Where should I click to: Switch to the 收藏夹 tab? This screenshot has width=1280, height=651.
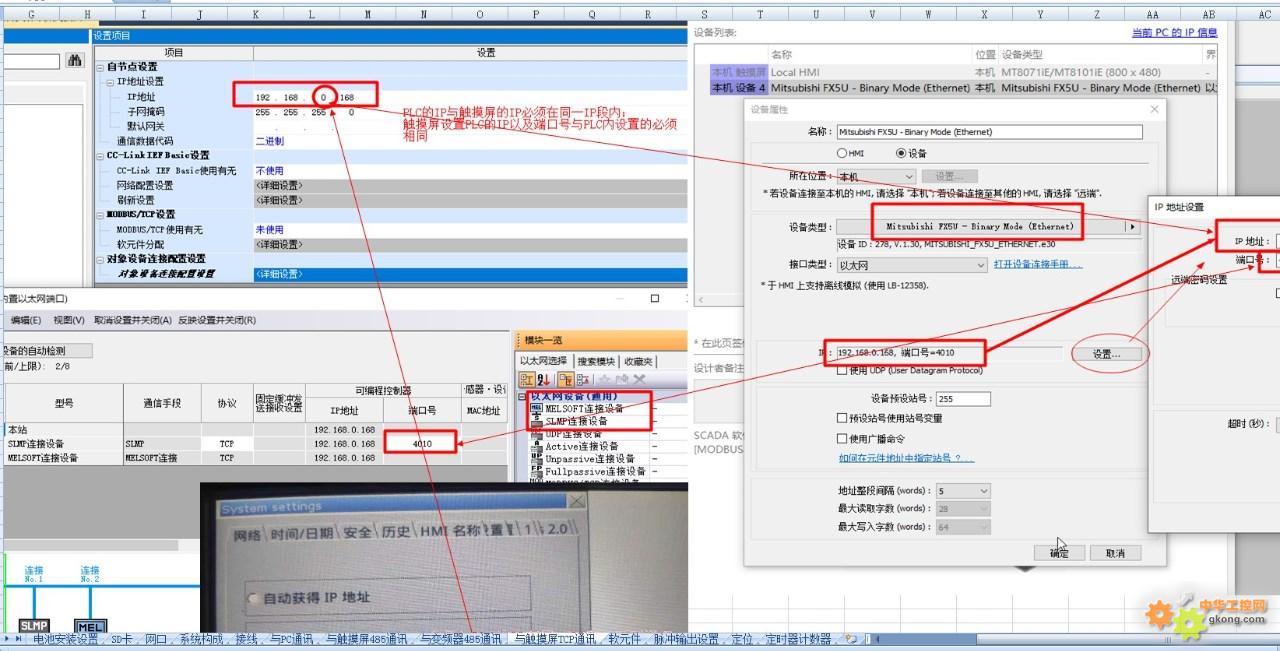tap(638, 361)
